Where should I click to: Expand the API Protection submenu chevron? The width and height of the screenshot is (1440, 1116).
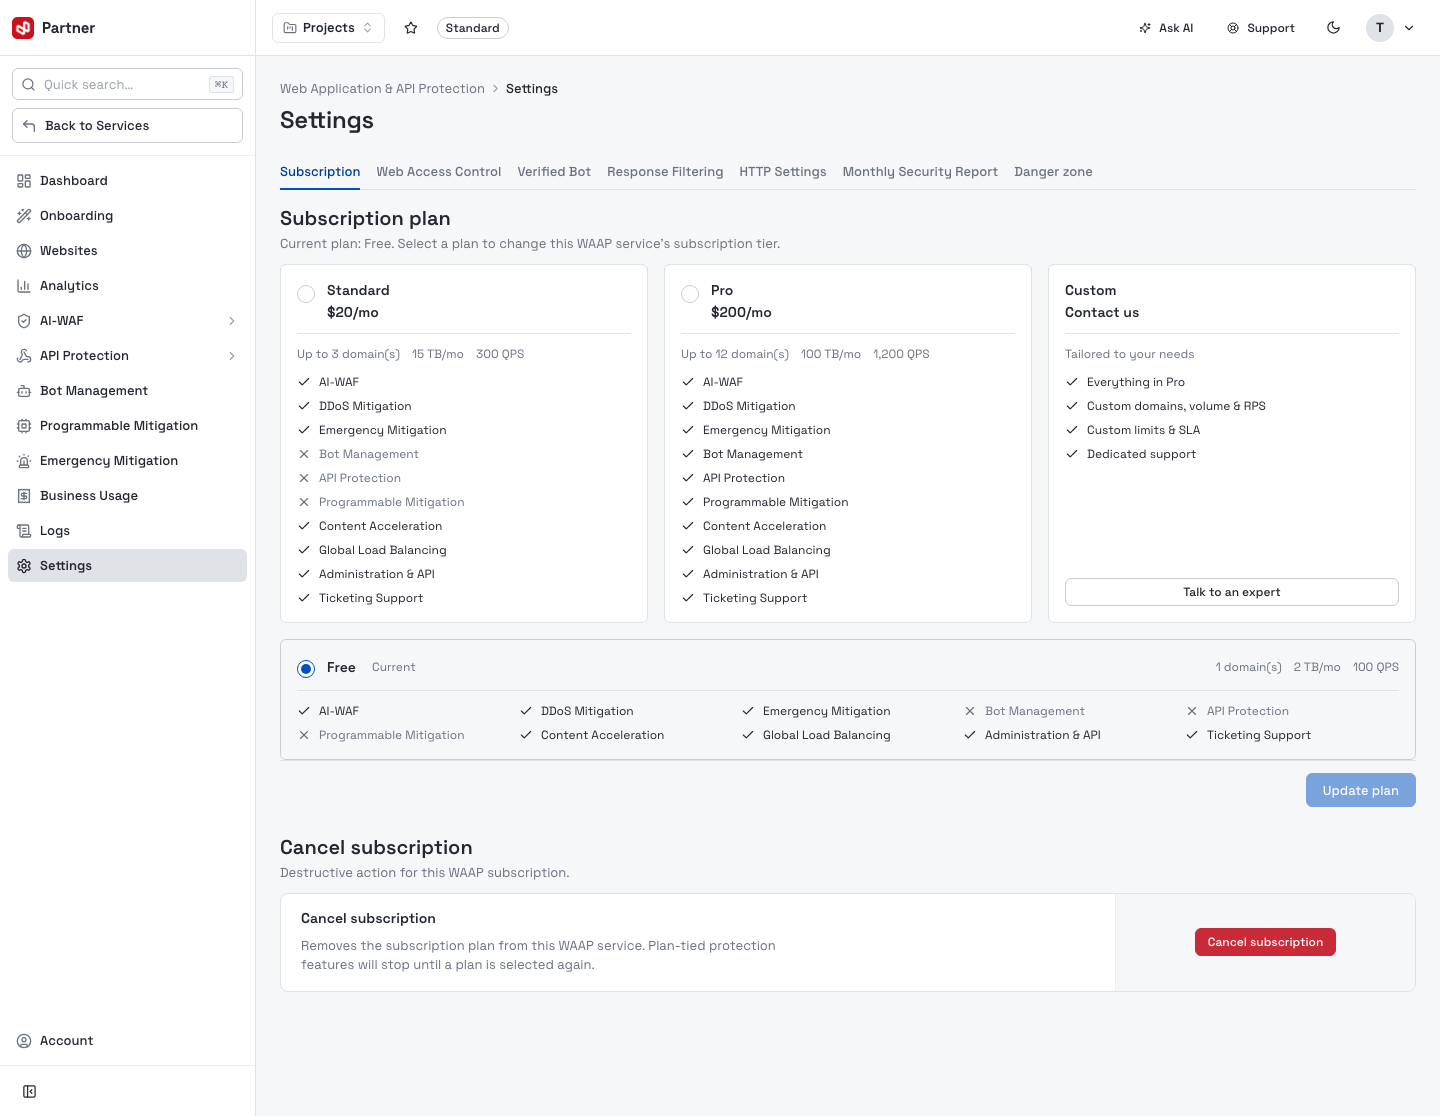232,356
